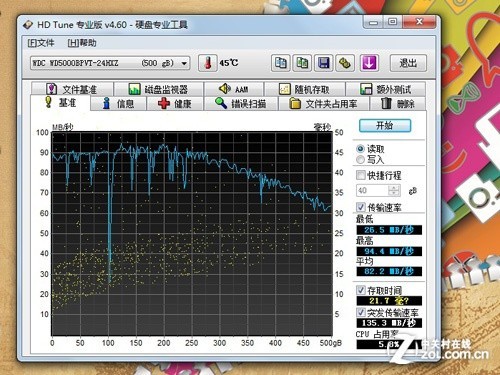Click the 45℃ temperature reading

229,63
